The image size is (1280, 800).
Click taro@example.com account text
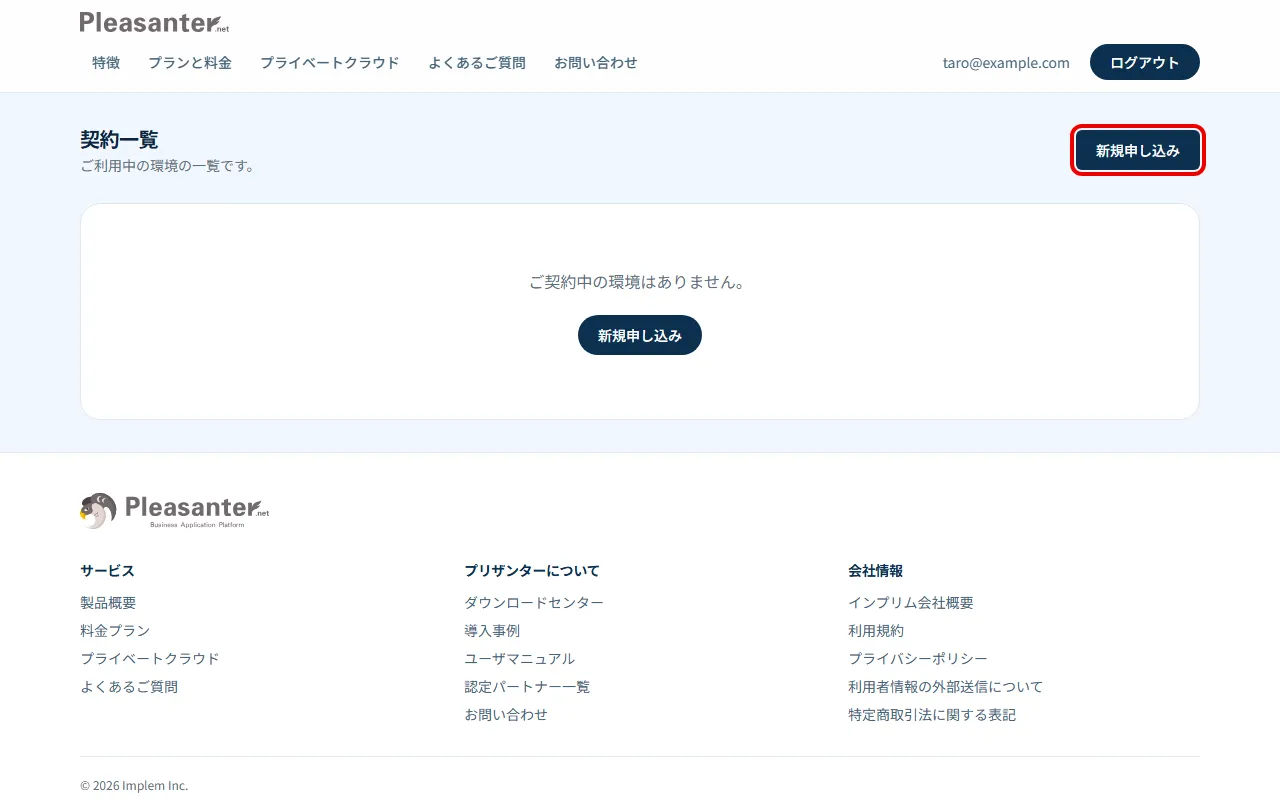point(1006,62)
